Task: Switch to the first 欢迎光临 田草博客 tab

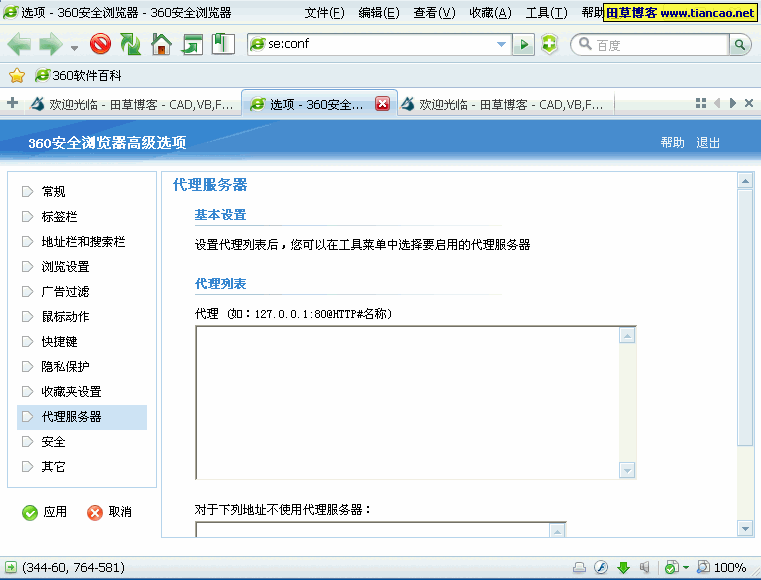Action: click(132, 104)
